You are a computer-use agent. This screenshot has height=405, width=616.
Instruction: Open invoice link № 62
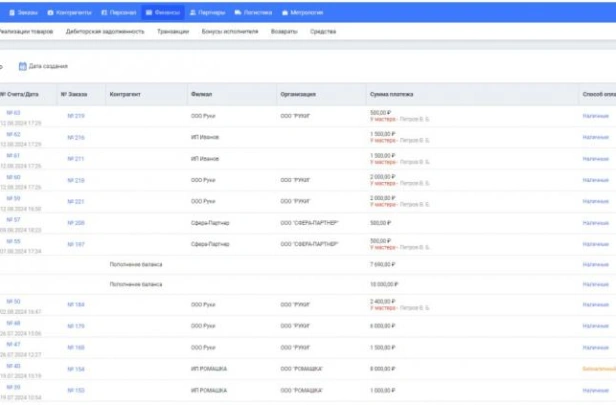coord(13,134)
